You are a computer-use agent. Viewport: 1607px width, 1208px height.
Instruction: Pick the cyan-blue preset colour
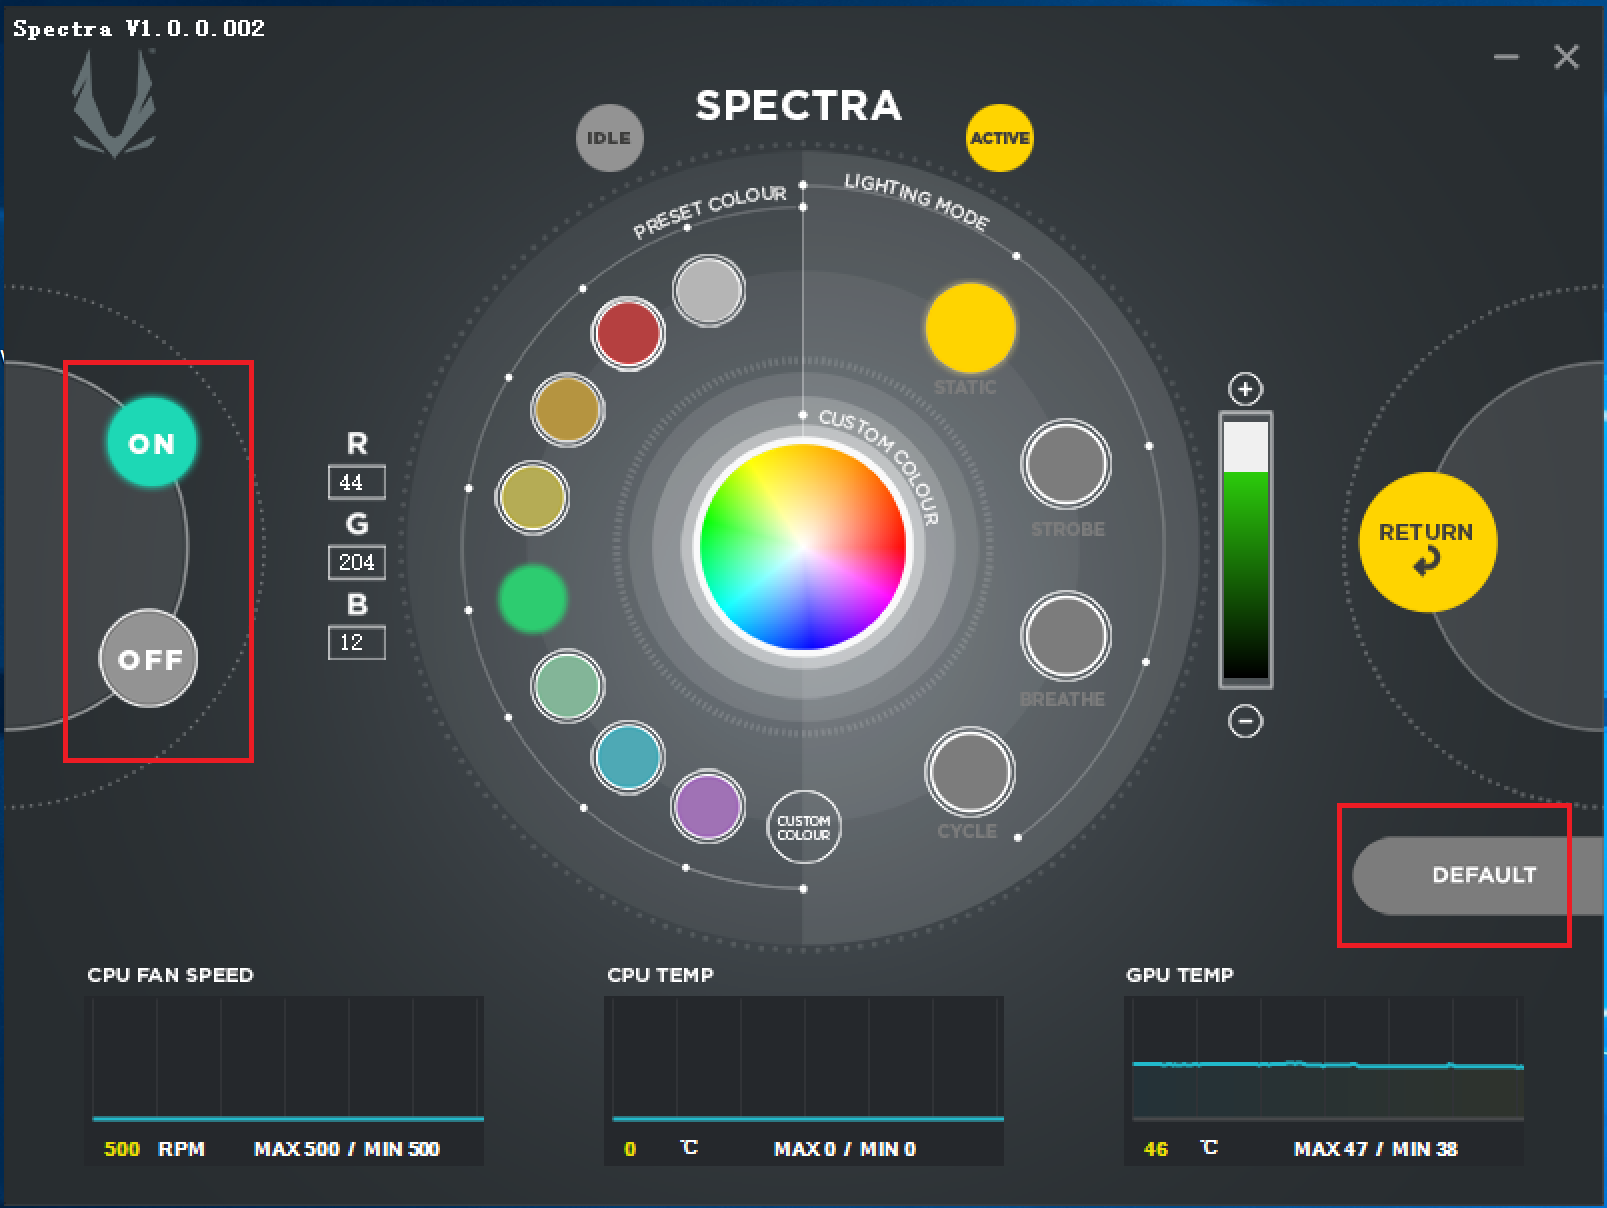point(628,757)
